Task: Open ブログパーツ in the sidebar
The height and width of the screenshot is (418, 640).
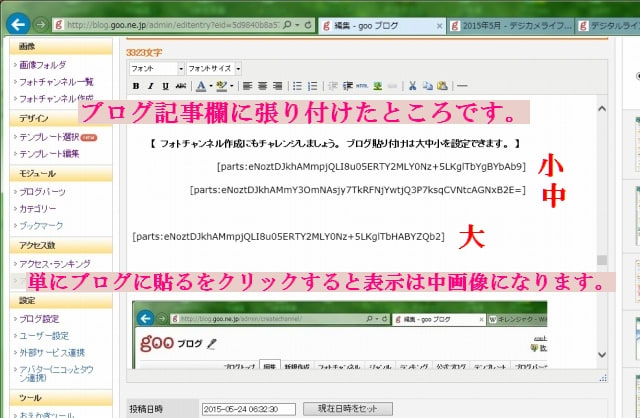Action: [42, 192]
